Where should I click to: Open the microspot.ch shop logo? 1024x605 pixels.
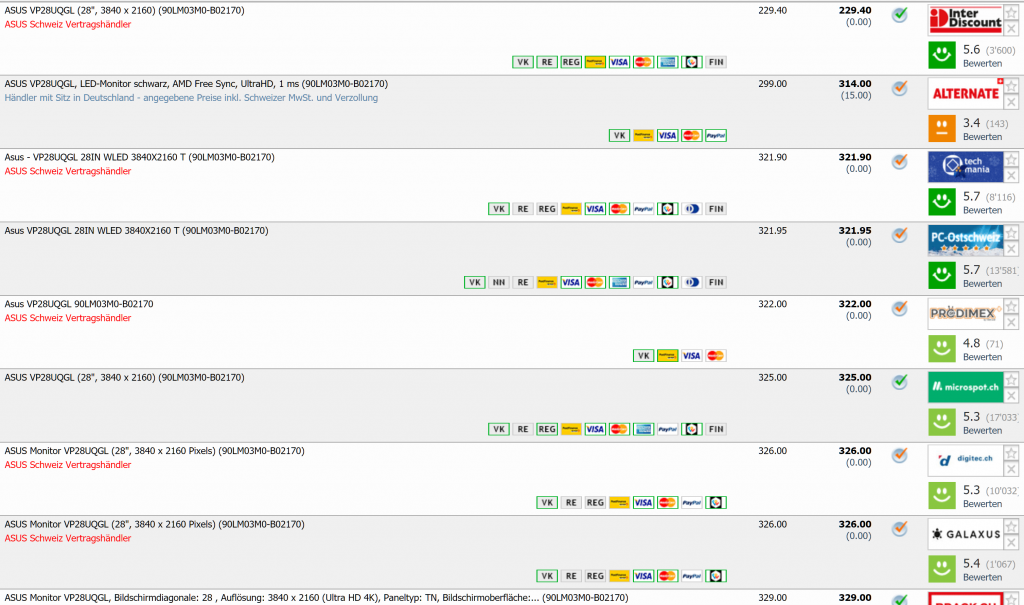pos(965,386)
